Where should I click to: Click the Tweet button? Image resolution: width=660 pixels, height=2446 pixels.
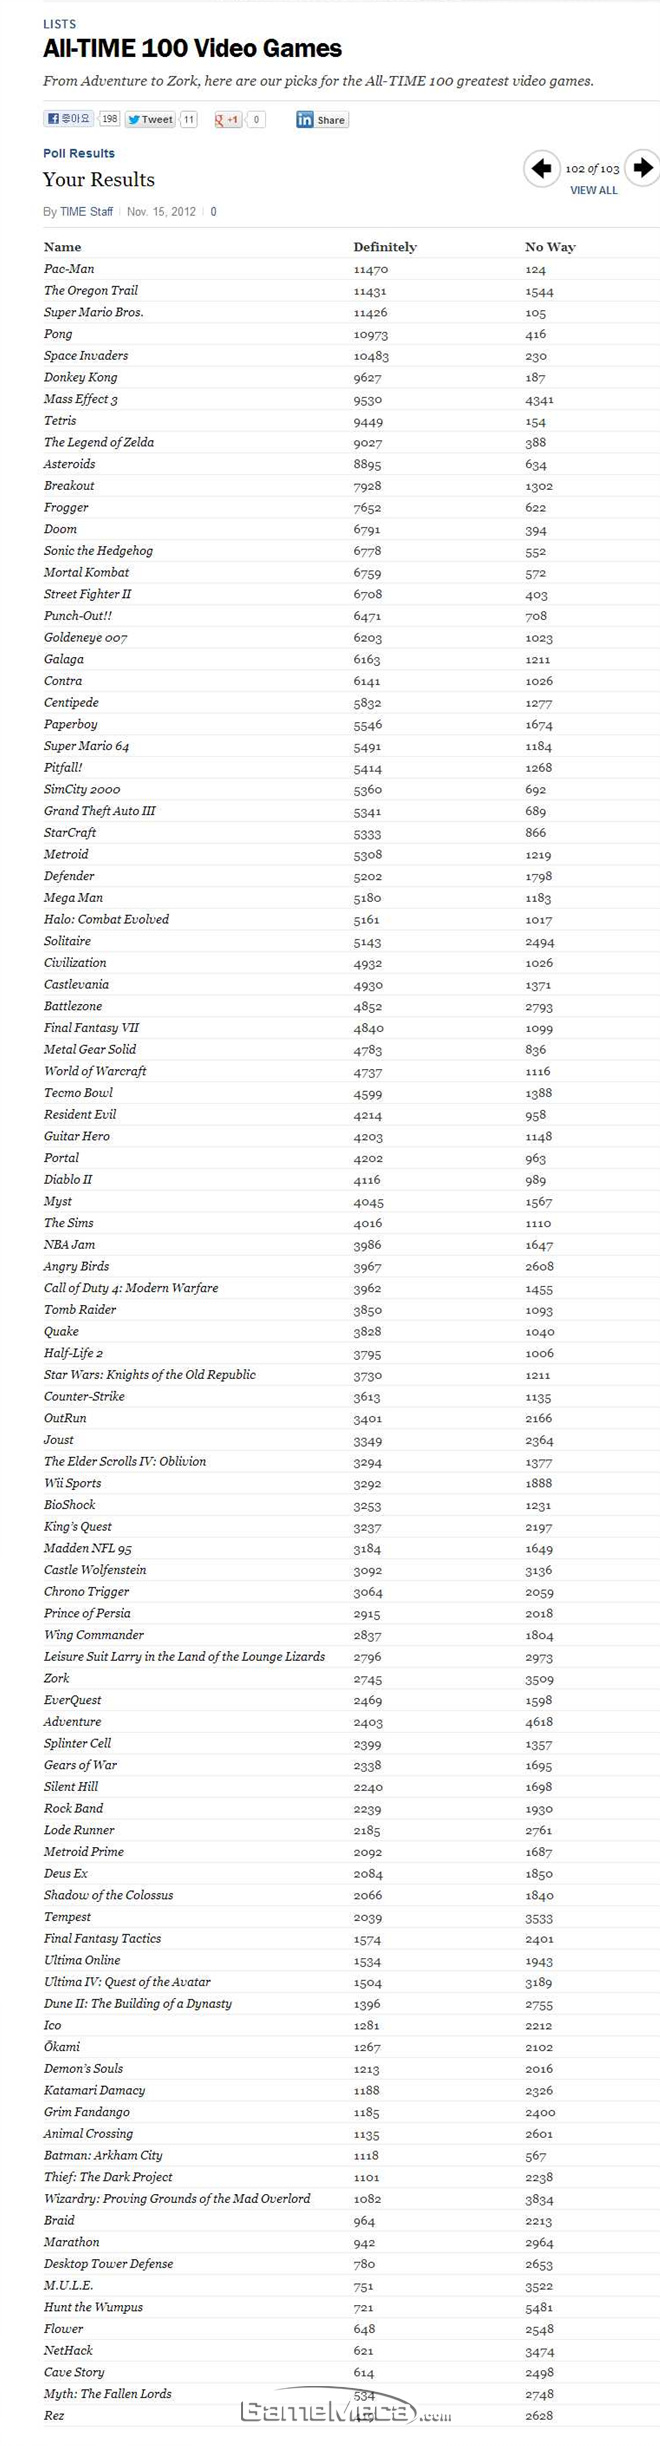click(x=150, y=120)
